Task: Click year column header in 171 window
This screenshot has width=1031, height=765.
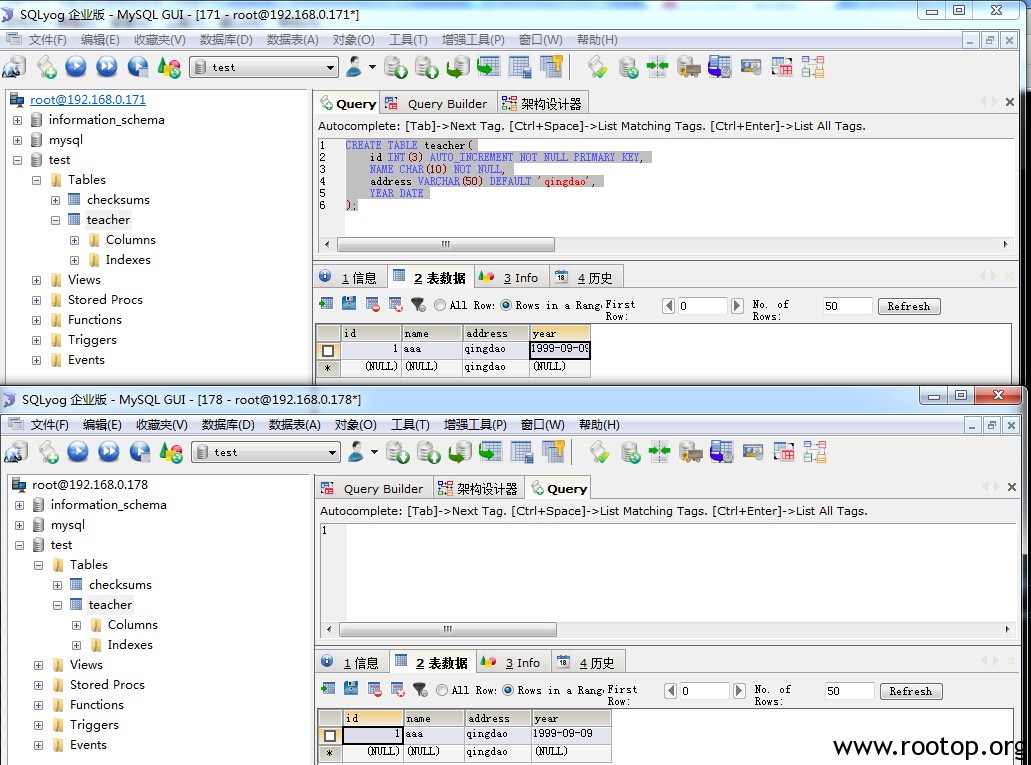Action: pyautogui.click(x=560, y=333)
